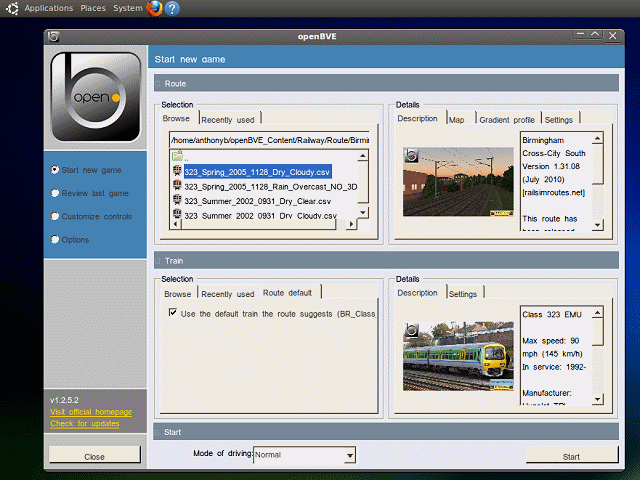Switch to train Recently used tab

click(228, 294)
